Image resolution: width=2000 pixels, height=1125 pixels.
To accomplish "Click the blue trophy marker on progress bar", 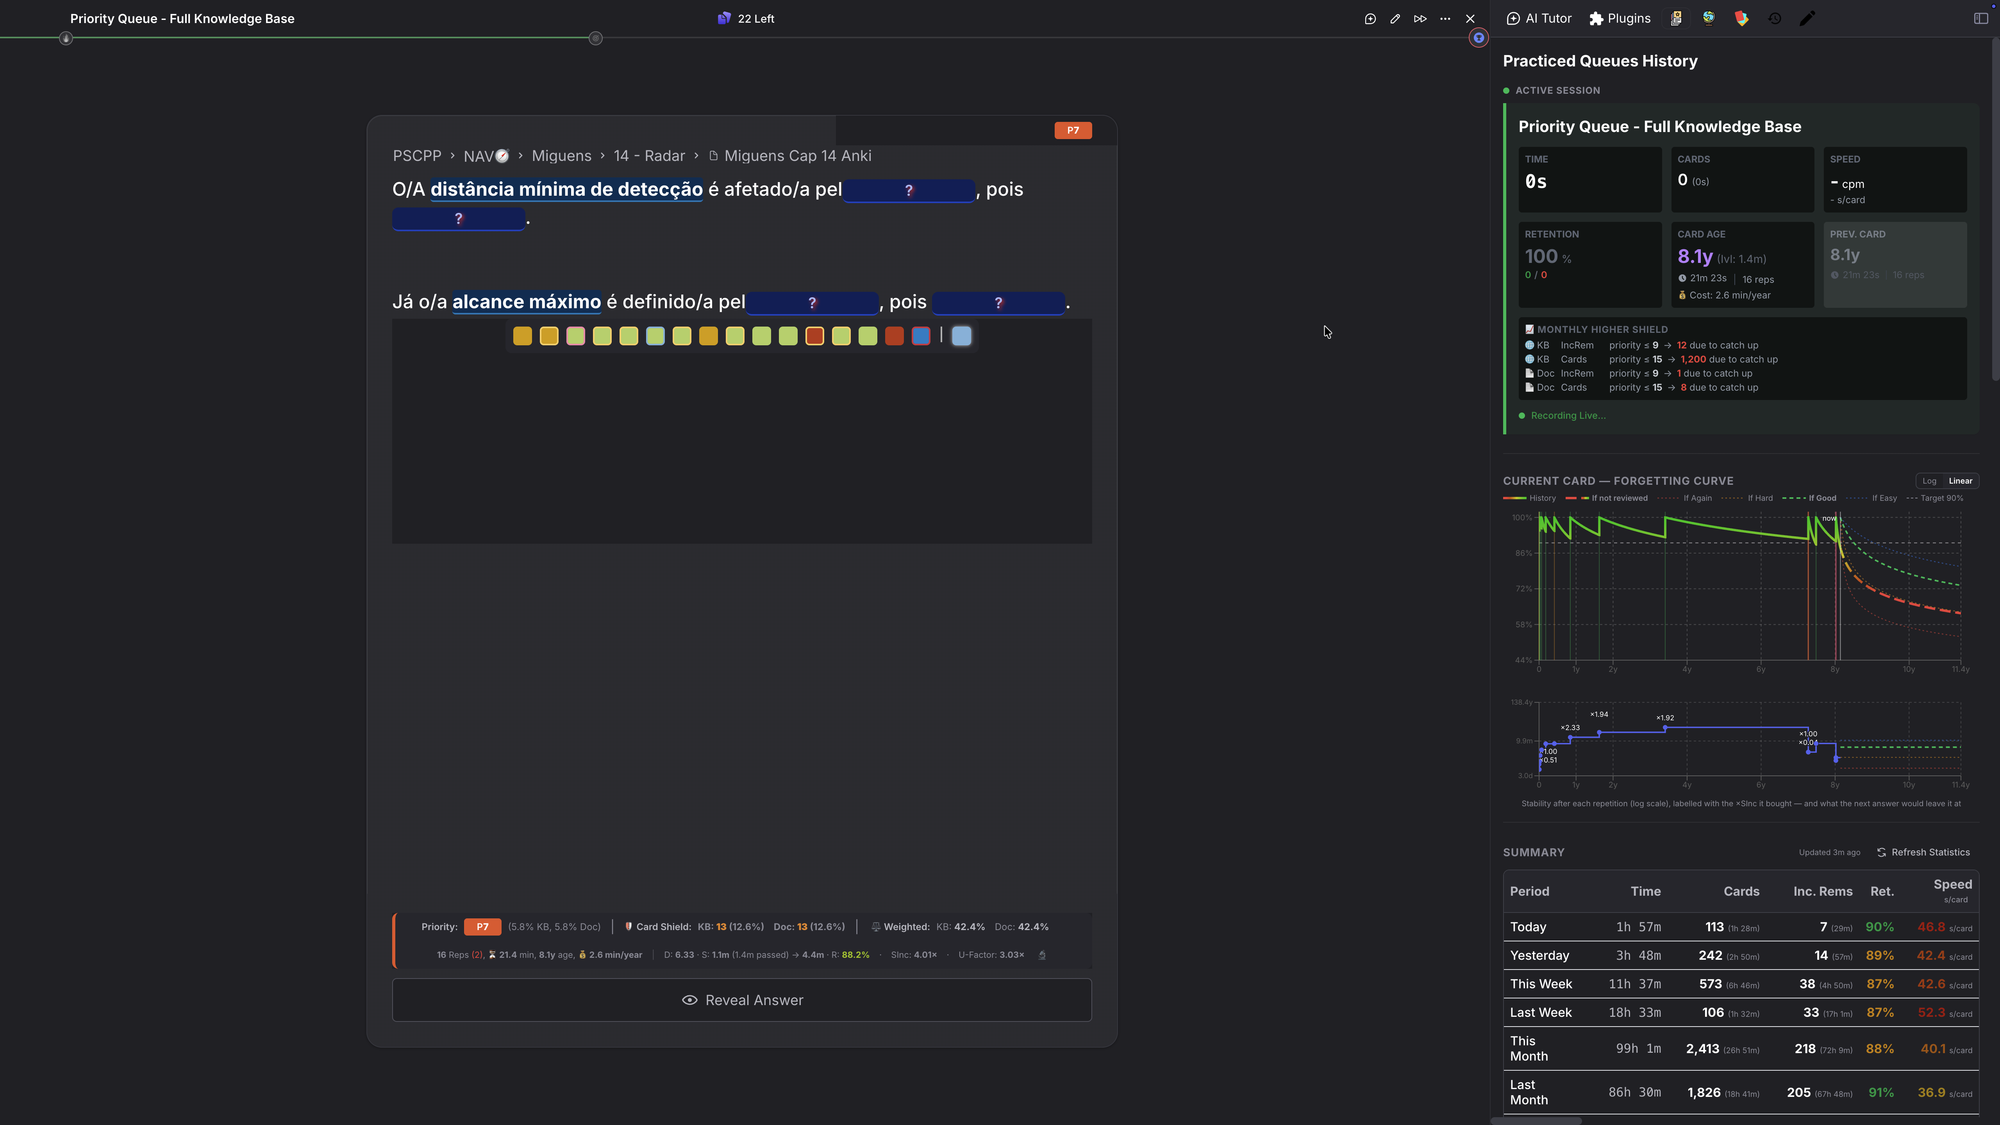I will [x=1479, y=38].
